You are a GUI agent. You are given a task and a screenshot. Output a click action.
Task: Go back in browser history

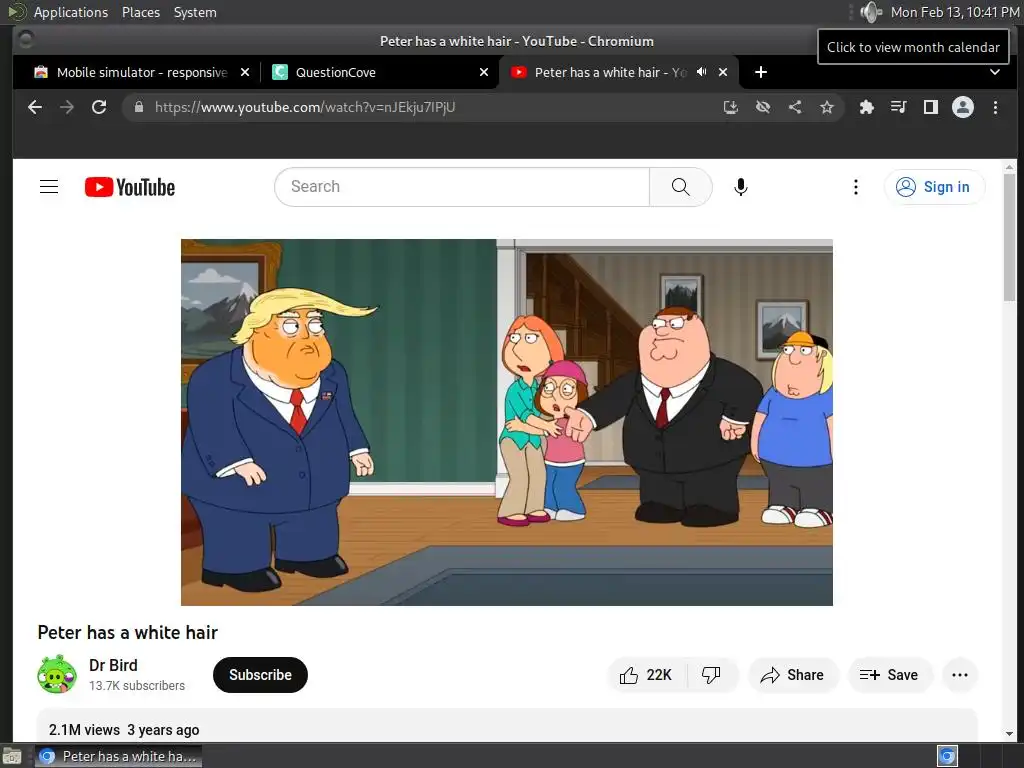[x=35, y=107]
